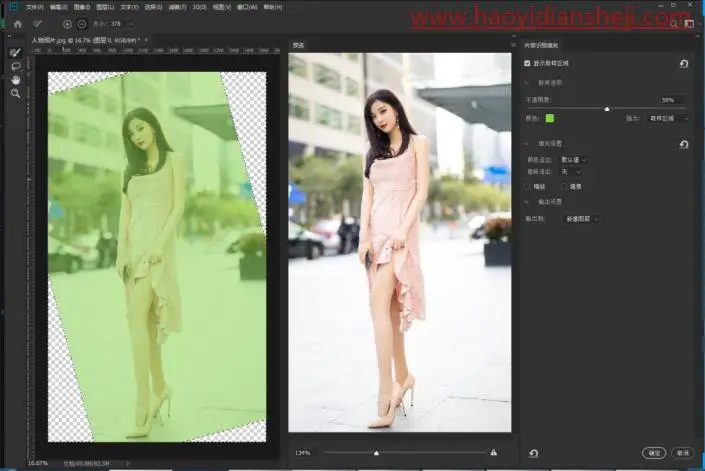The image size is (705, 471).
Task: Reset sampling area options with top arrow
Action: [x=684, y=64]
